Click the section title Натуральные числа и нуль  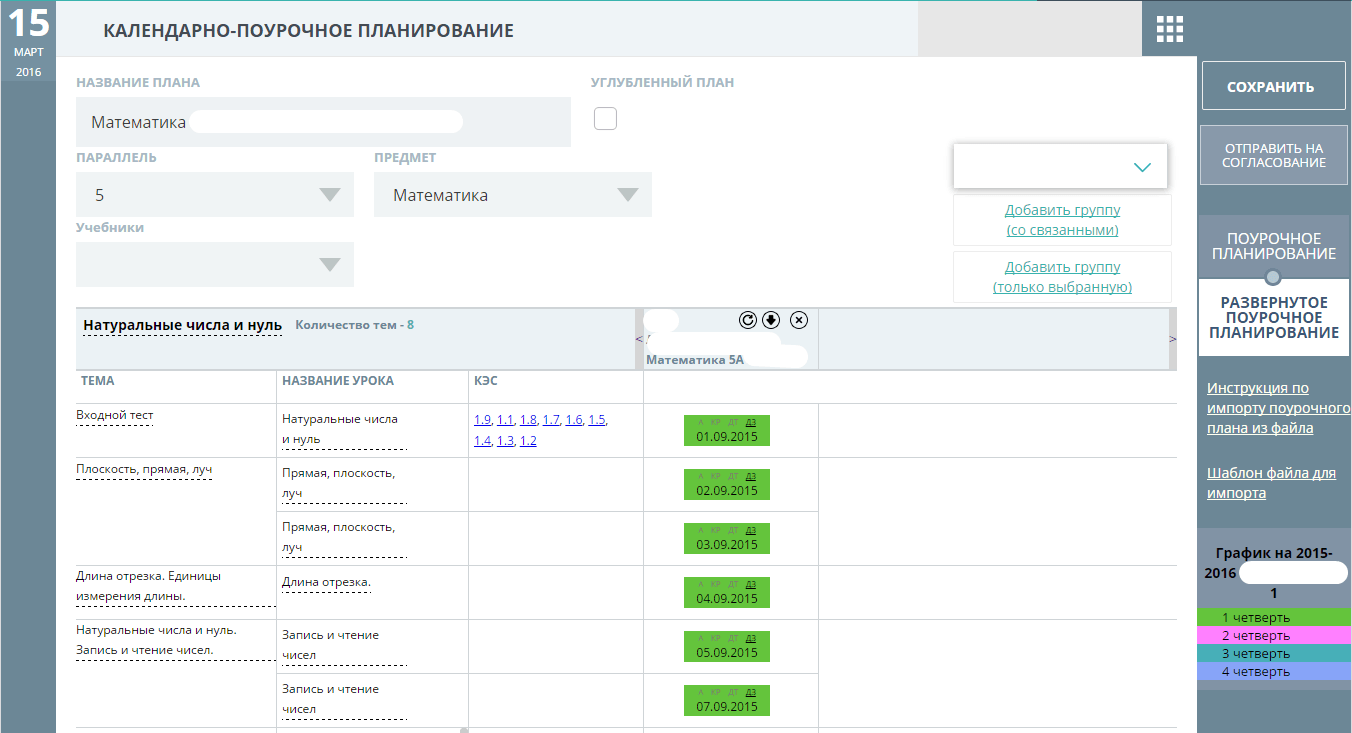(182, 325)
